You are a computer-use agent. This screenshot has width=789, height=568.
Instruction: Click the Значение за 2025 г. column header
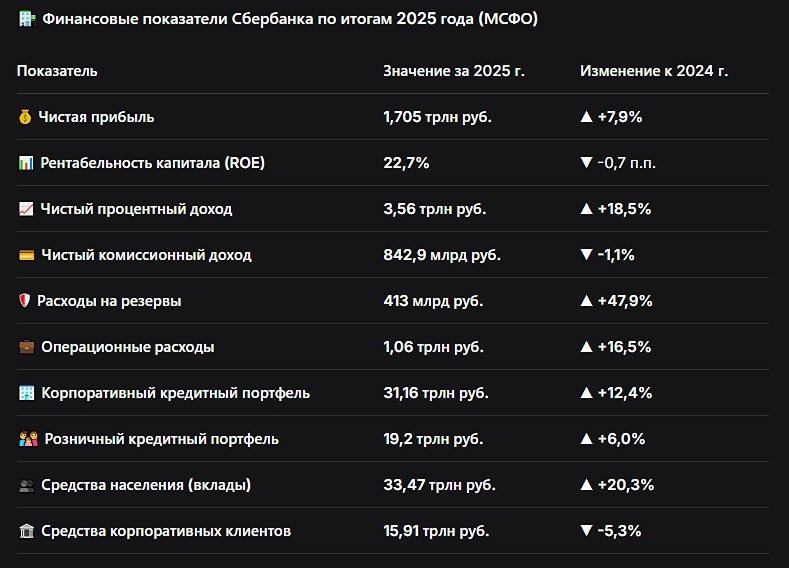tap(453, 72)
